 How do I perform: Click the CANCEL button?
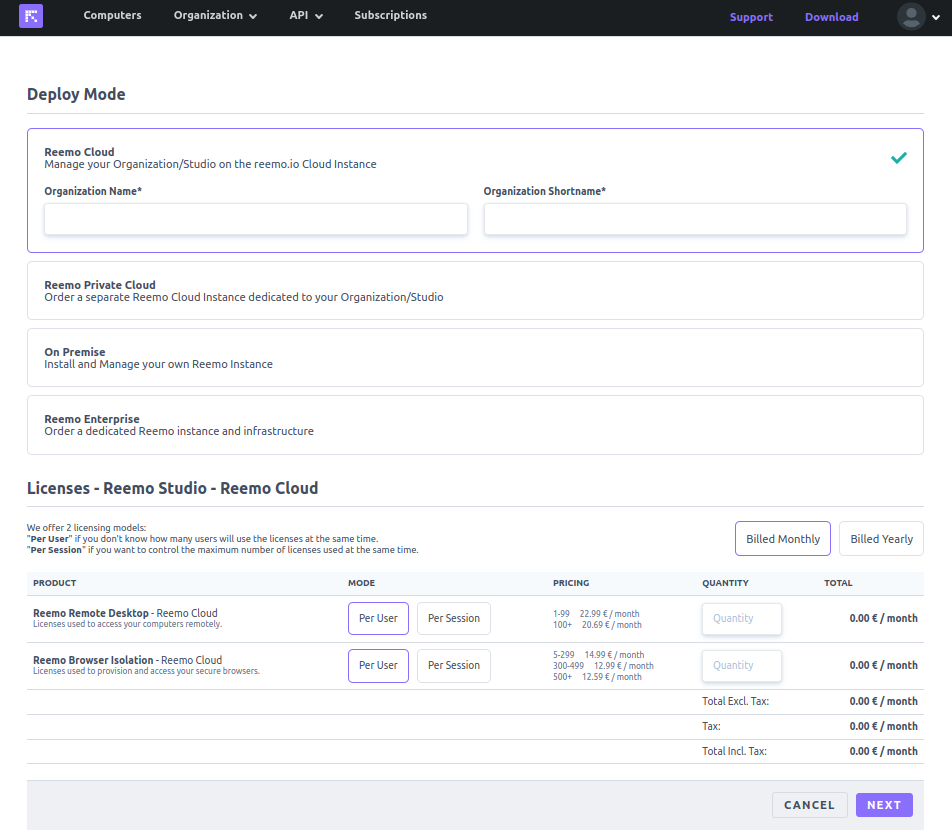tap(809, 805)
